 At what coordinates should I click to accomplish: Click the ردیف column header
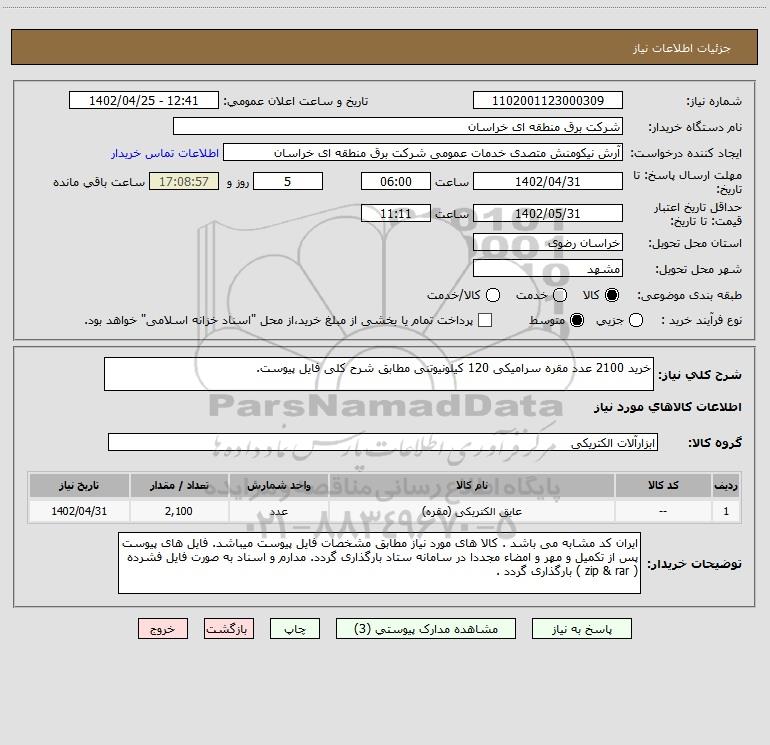726,485
